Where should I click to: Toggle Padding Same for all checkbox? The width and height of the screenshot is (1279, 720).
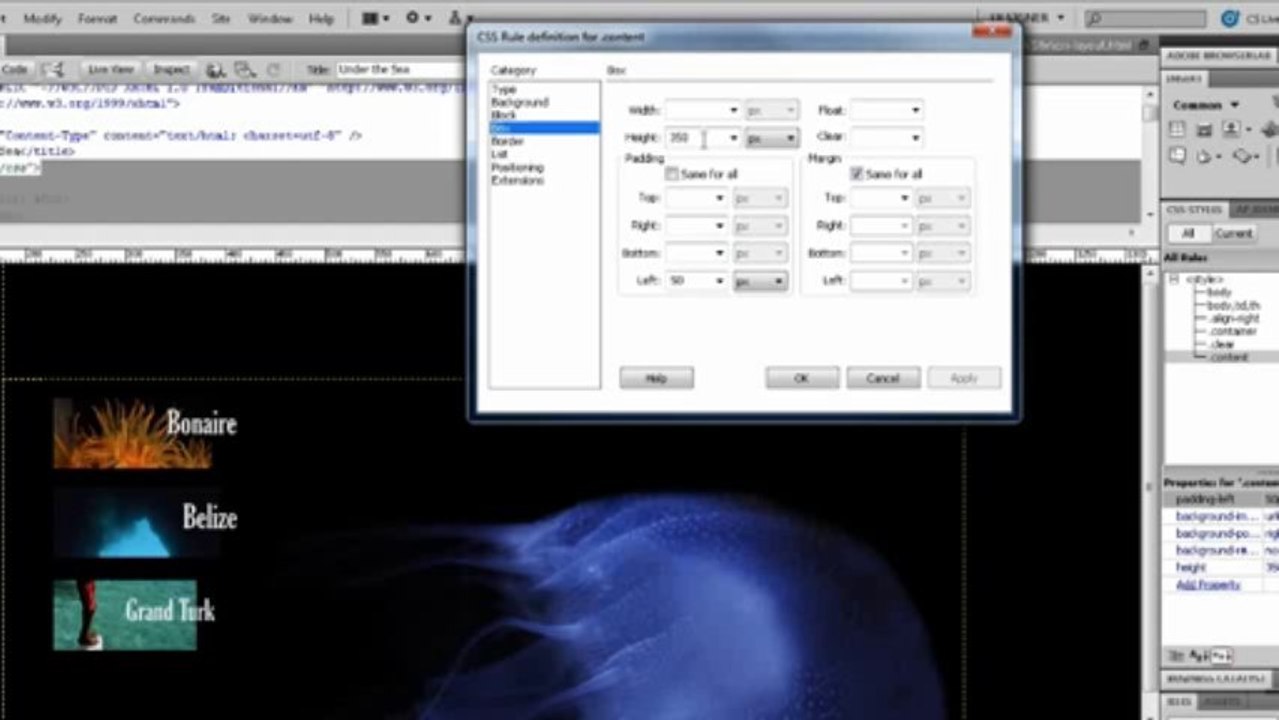(672, 174)
